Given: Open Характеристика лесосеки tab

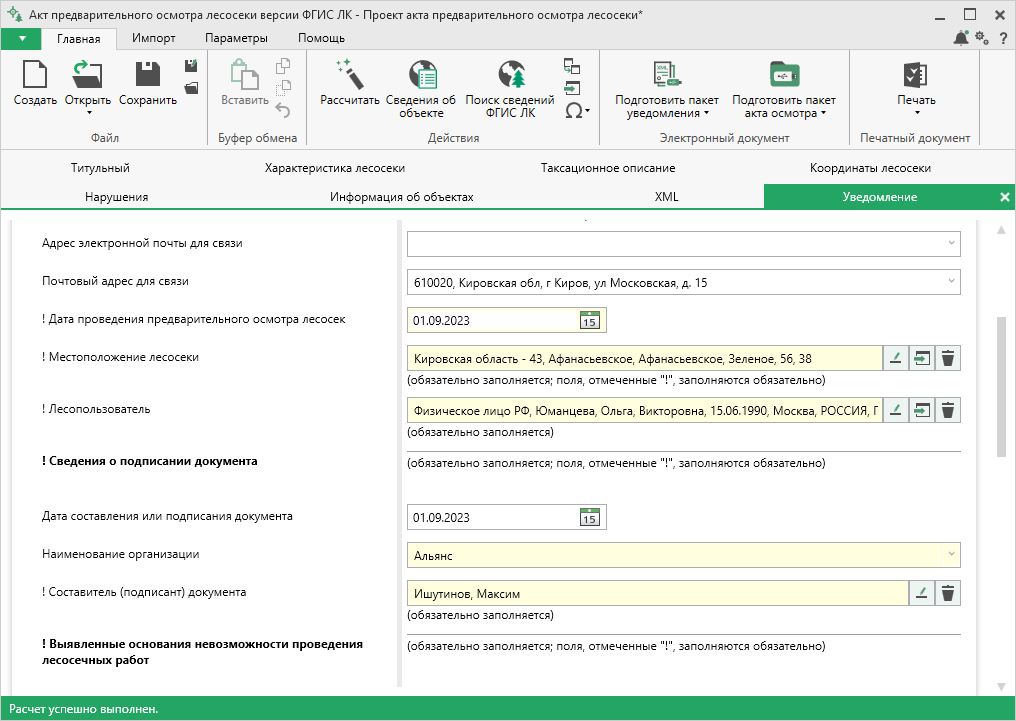Looking at the screenshot, I should click(x=334, y=168).
